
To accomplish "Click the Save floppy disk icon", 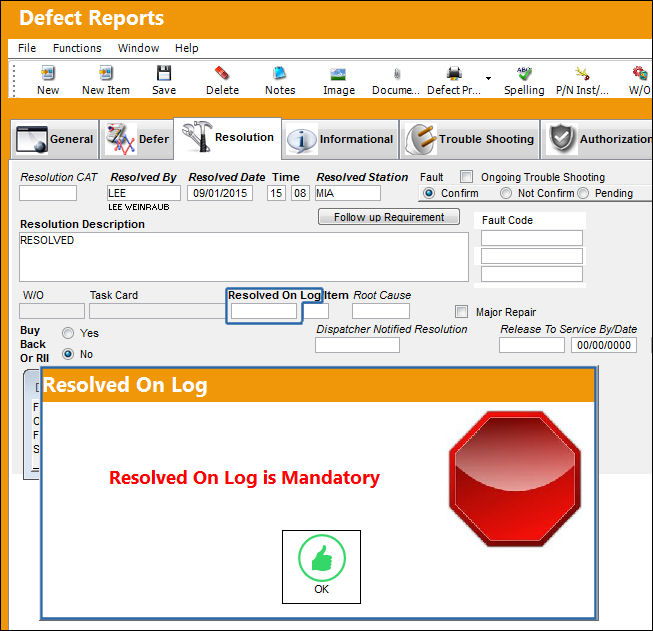I will click(x=164, y=74).
